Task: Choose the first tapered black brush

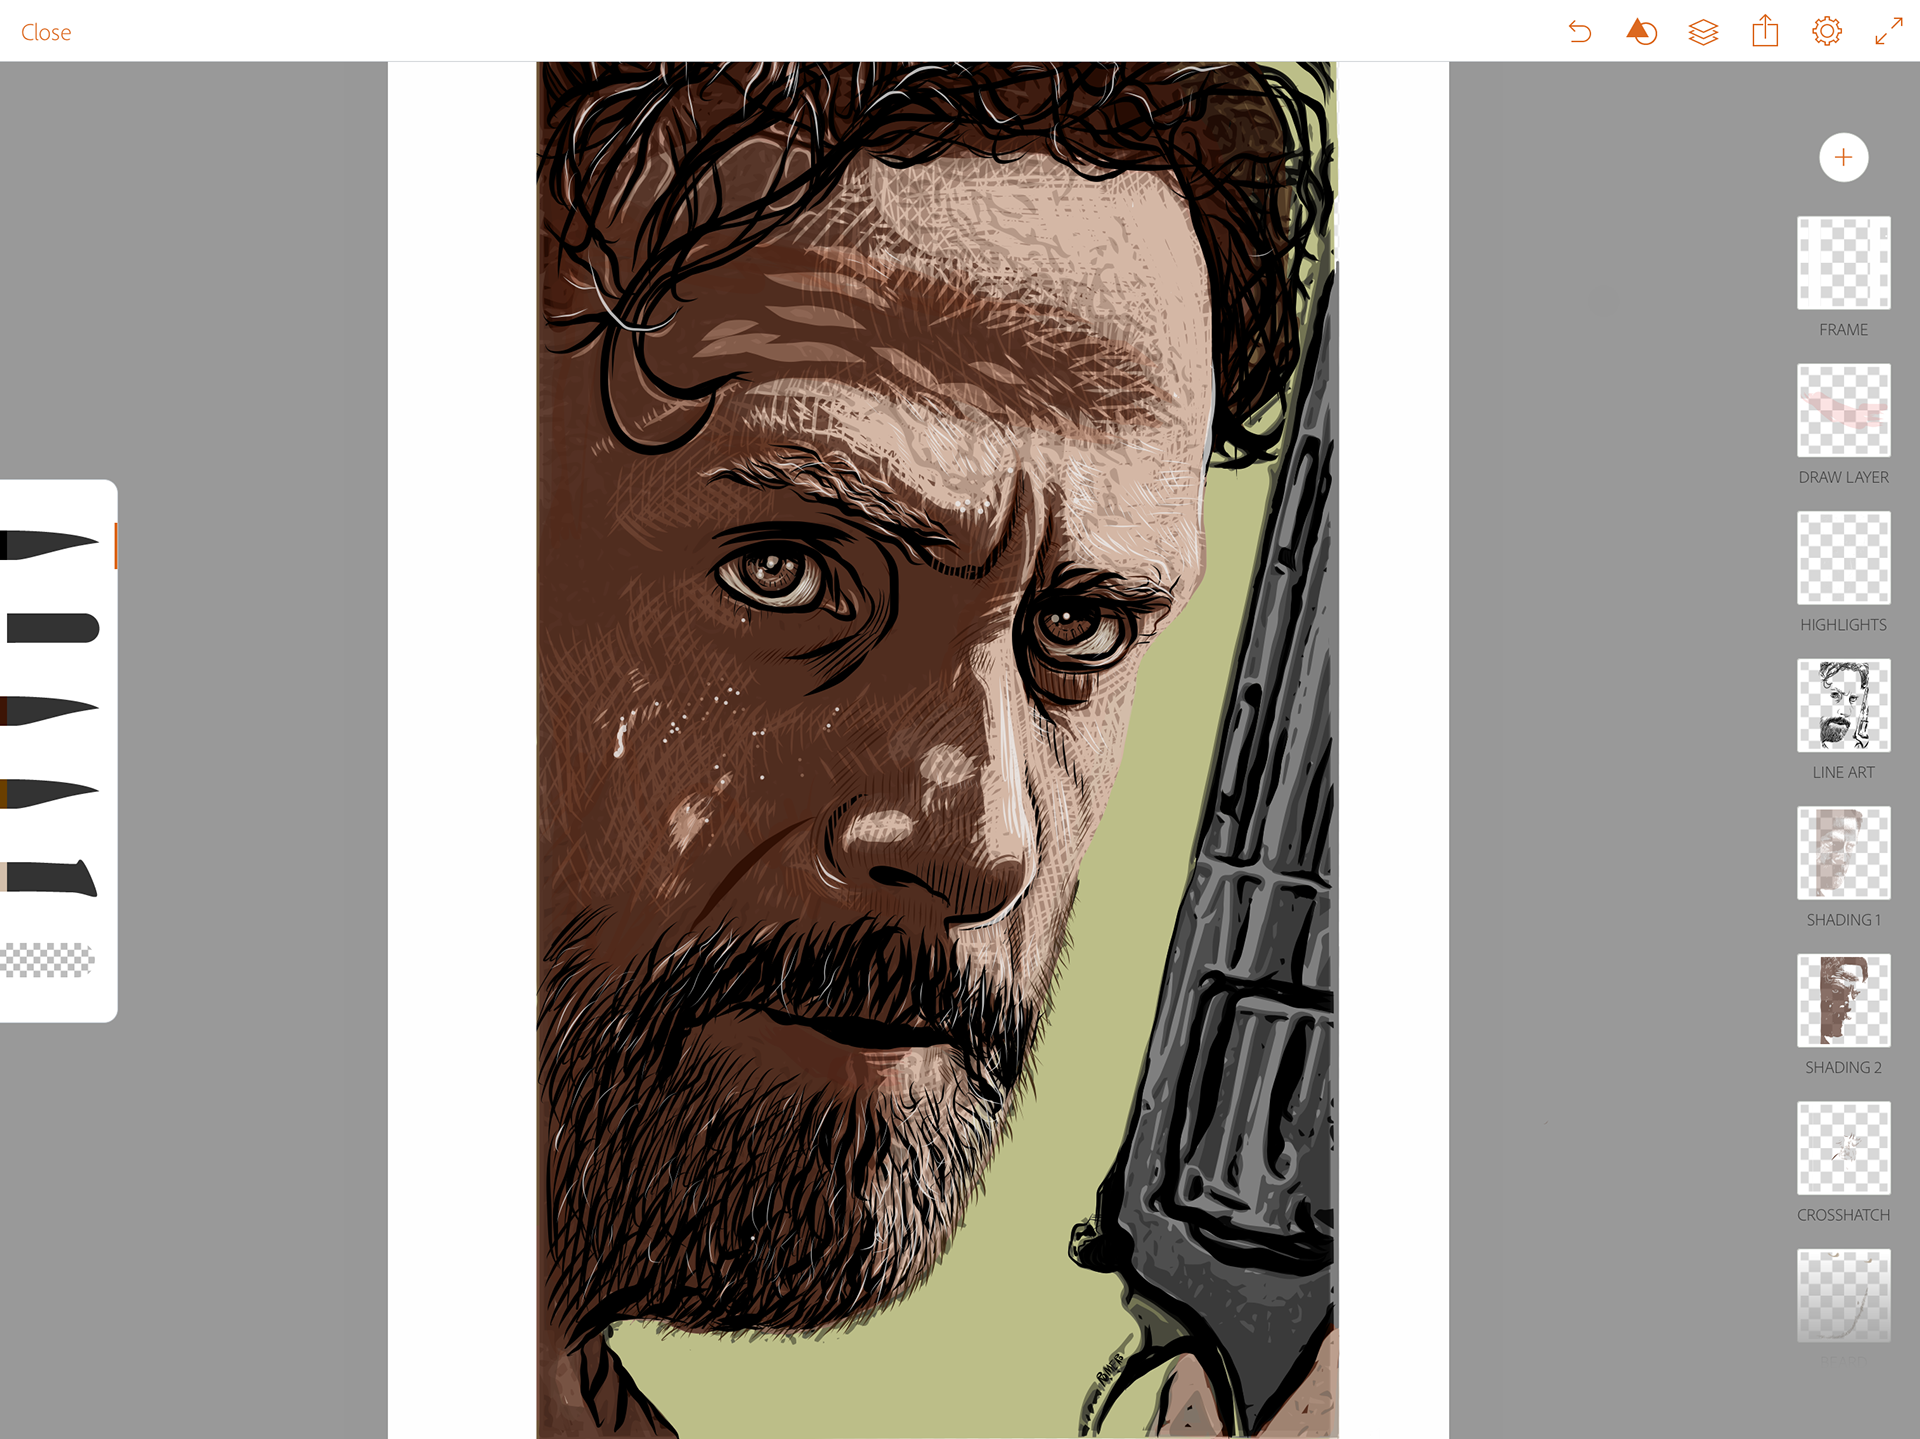Action: click(50, 545)
